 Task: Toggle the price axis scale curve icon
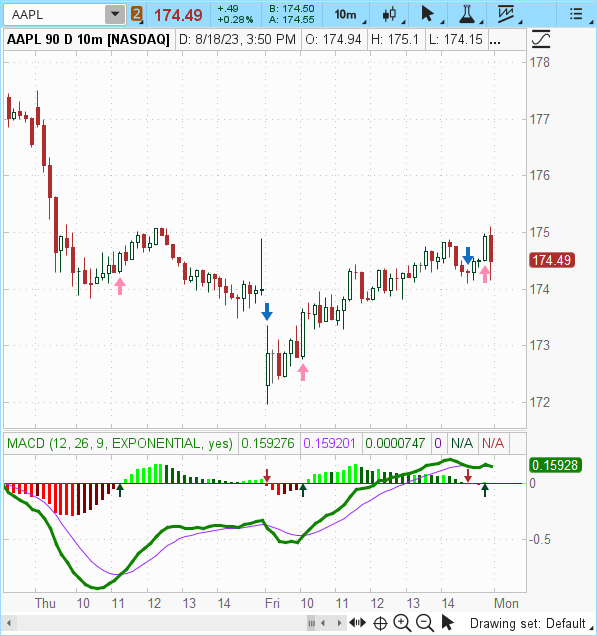coord(541,39)
